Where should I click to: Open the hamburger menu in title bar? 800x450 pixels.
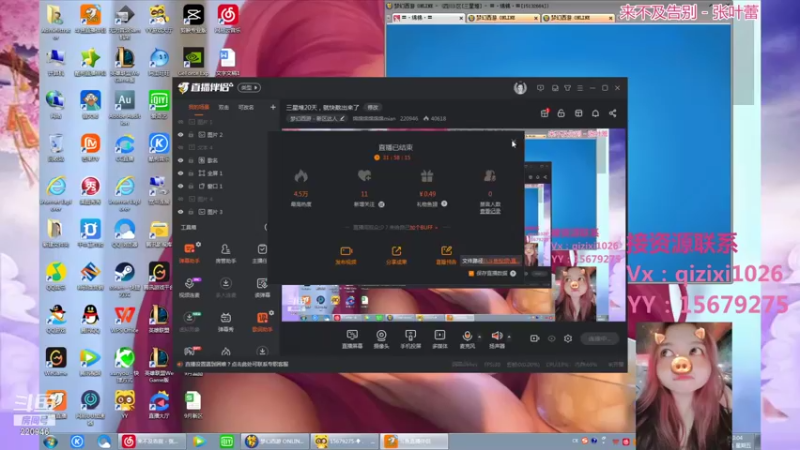(x=580, y=88)
